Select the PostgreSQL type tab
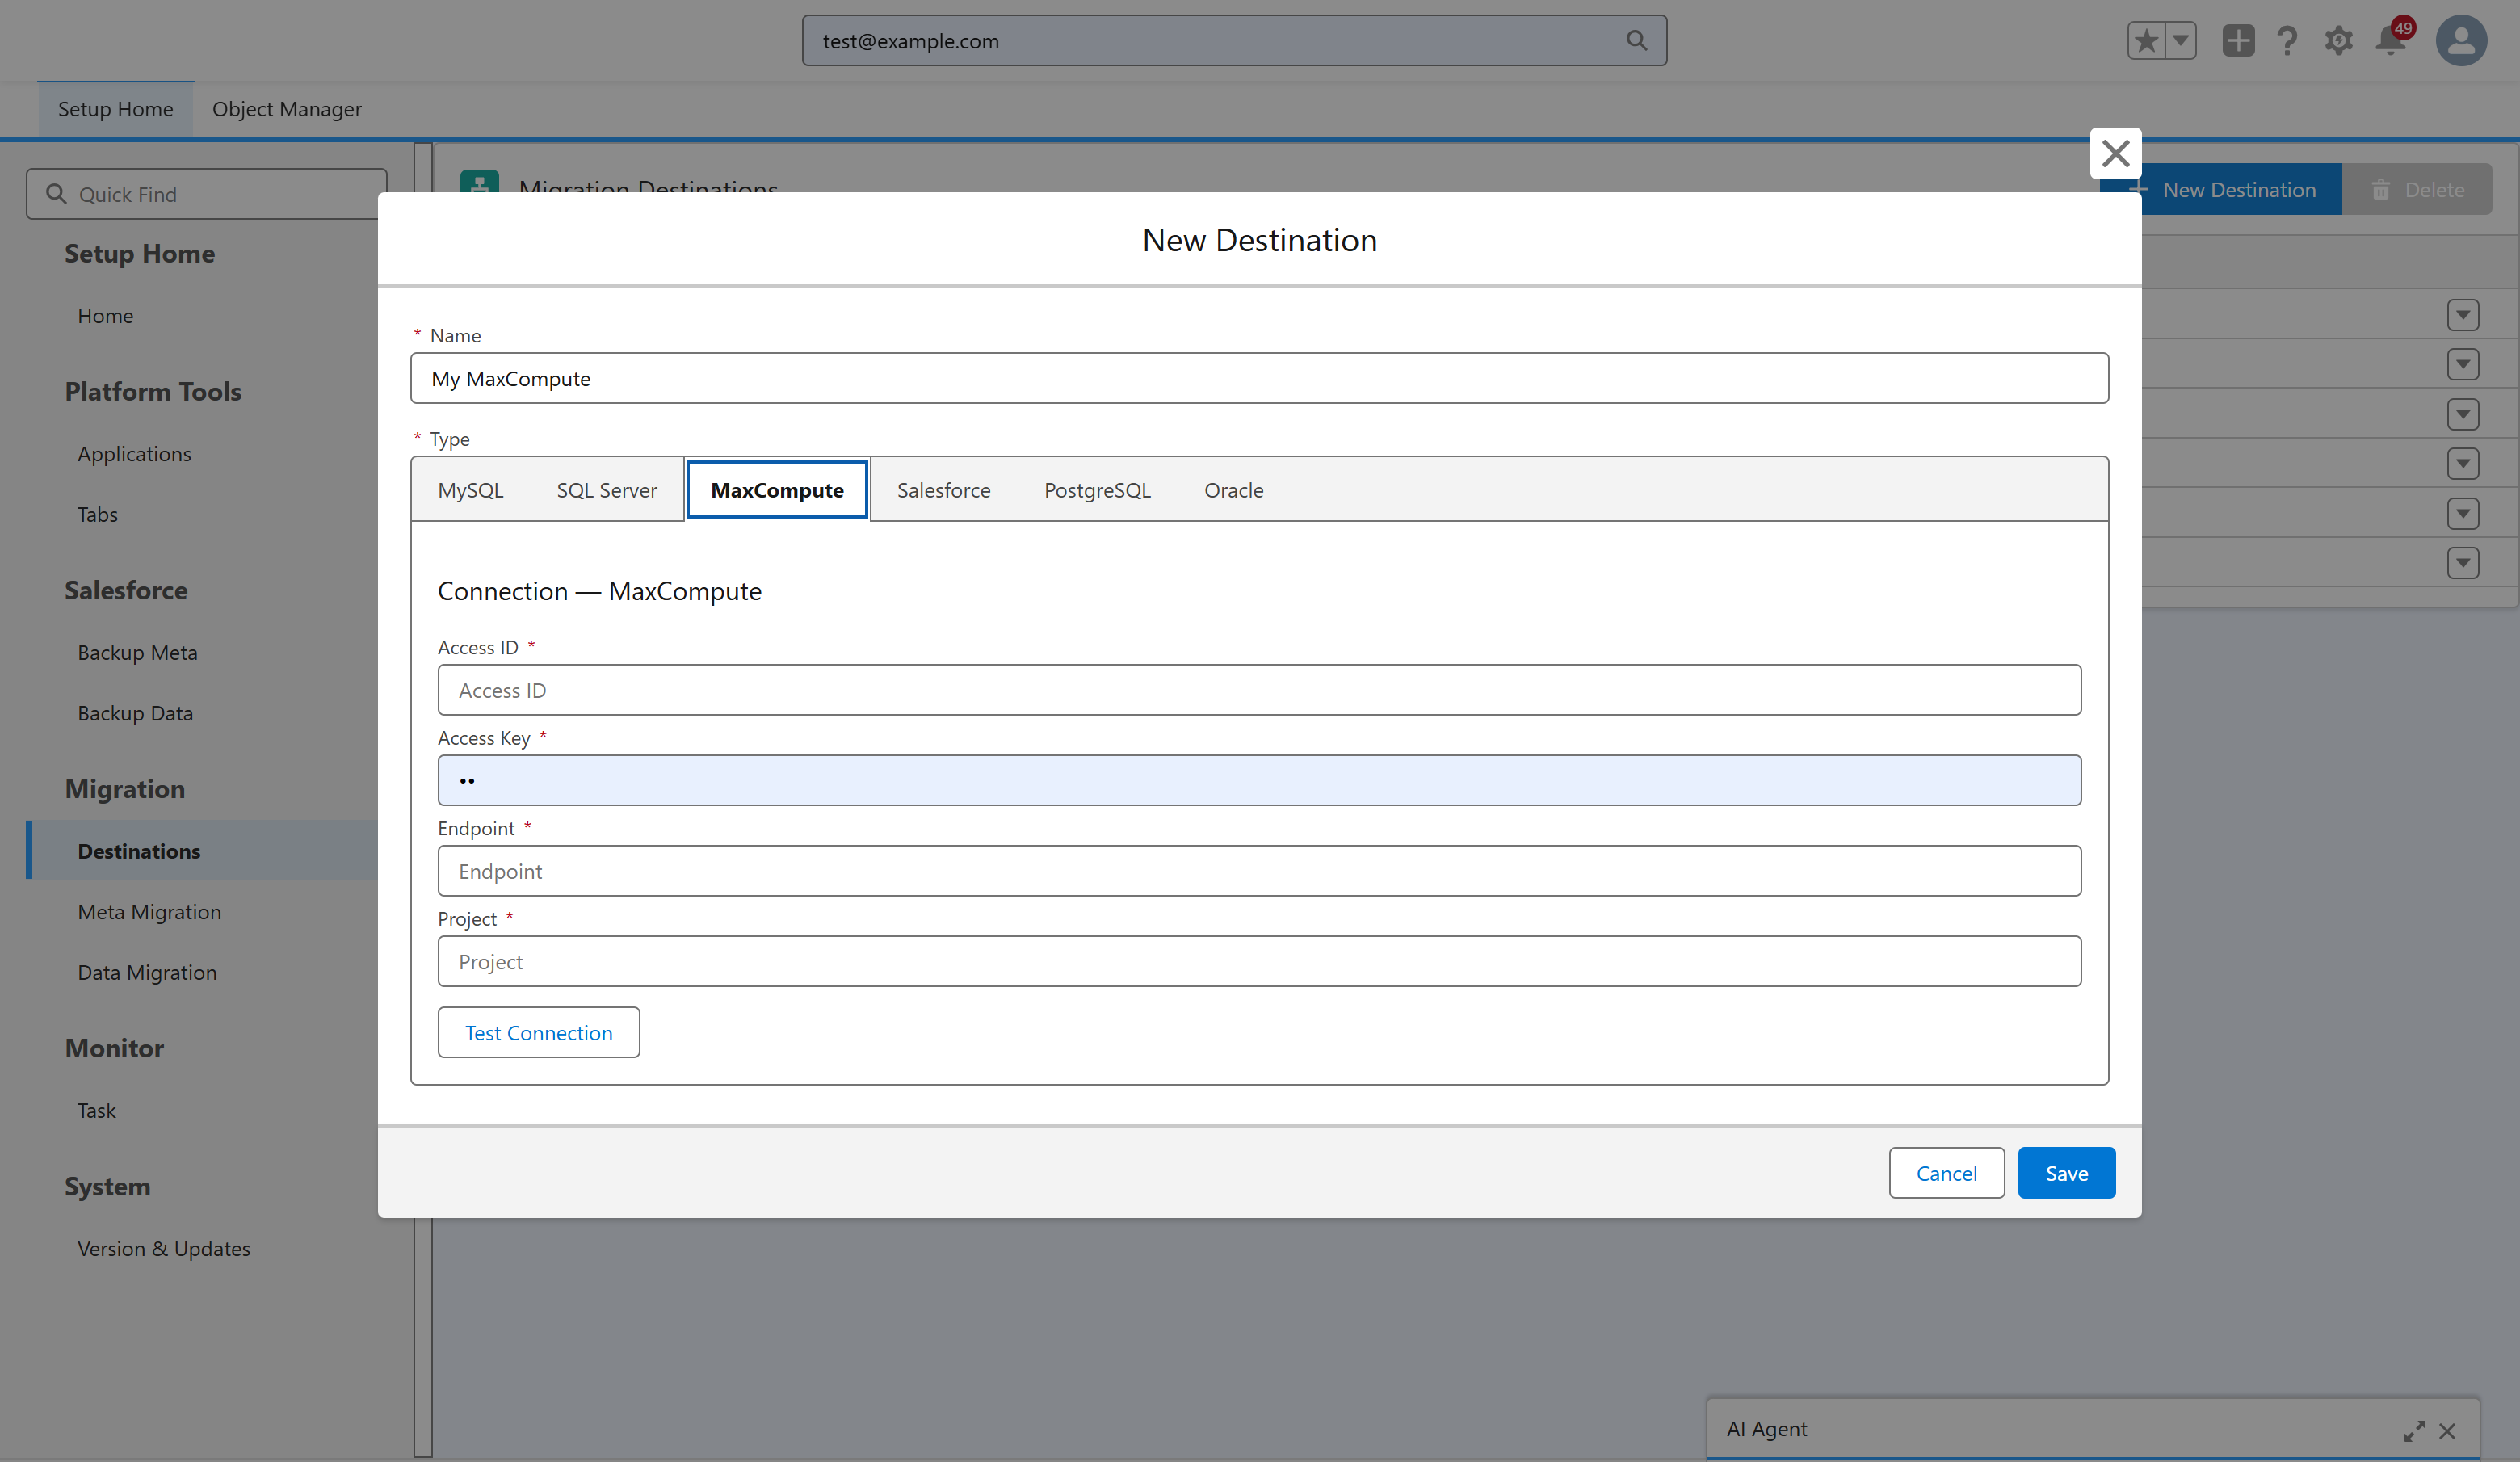2520x1462 pixels. (x=1097, y=490)
